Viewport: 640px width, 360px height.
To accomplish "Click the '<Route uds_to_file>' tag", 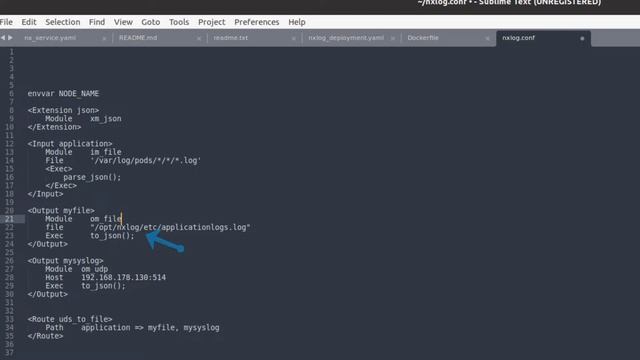I will [70, 319].
